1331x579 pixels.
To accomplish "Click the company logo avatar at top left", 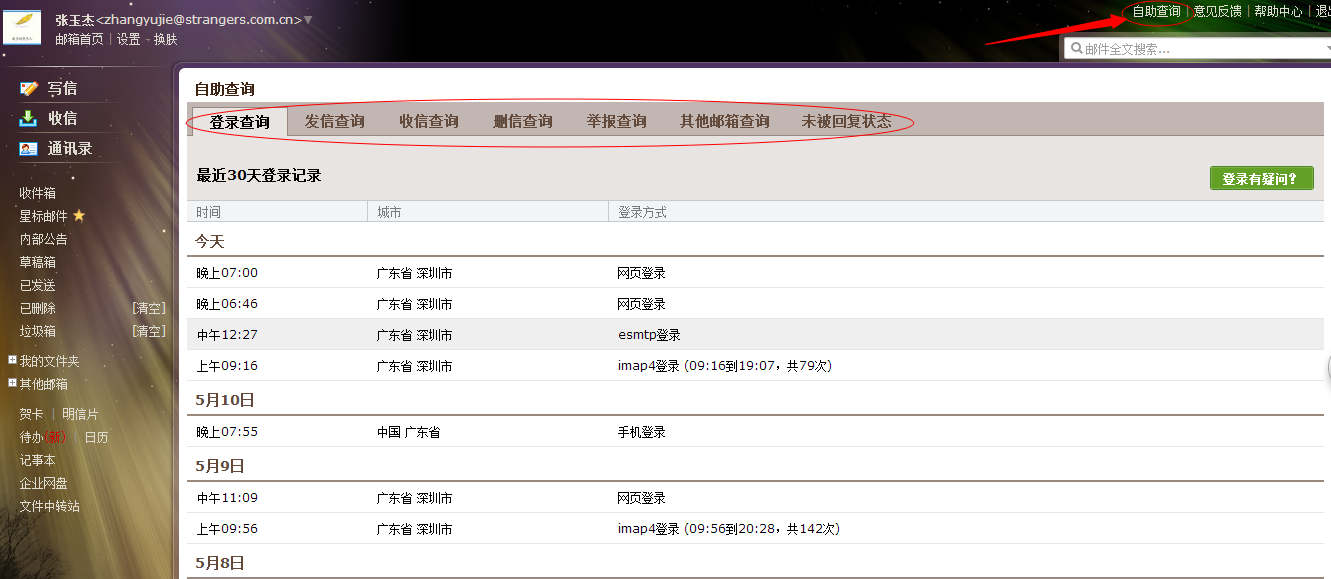I will point(22,28).
